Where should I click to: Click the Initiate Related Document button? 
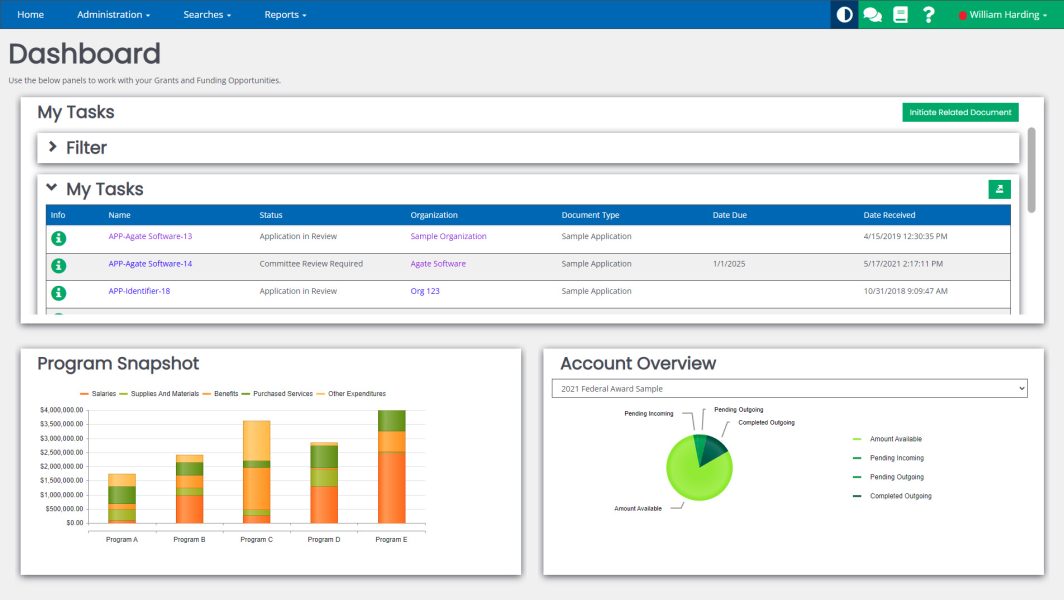point(960,112)
